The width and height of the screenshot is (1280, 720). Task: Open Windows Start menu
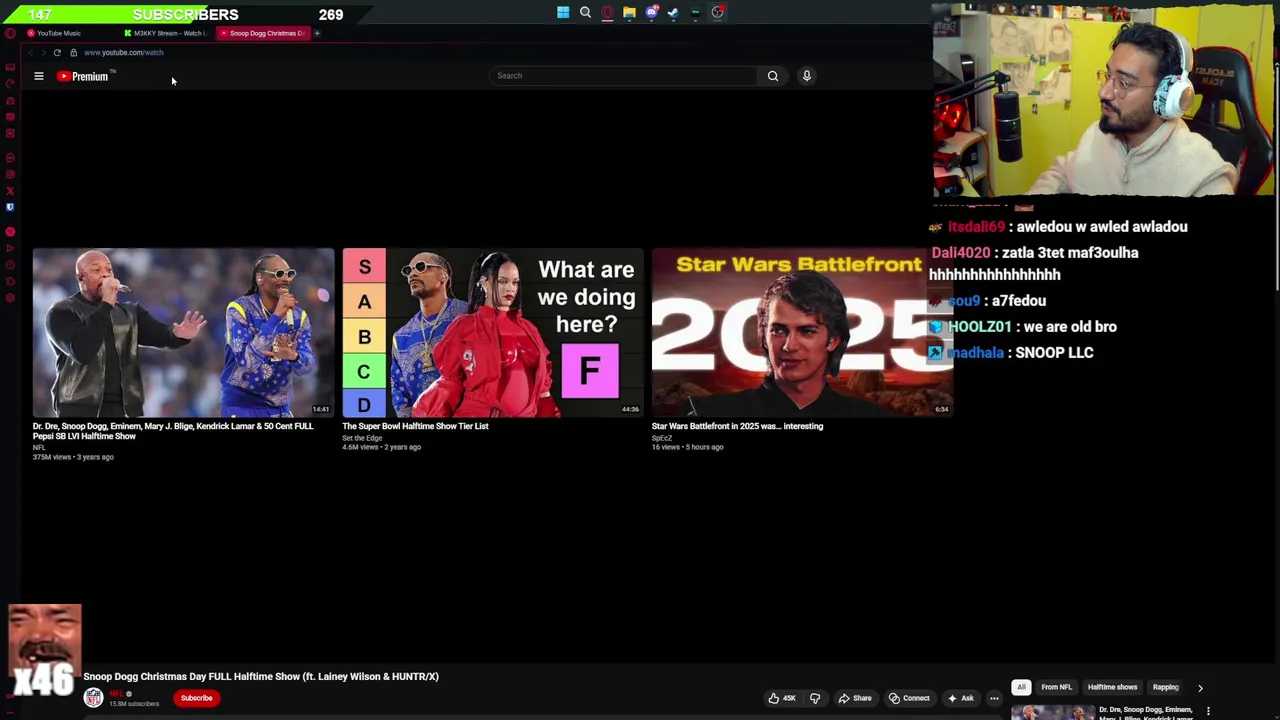click(563, 12)
